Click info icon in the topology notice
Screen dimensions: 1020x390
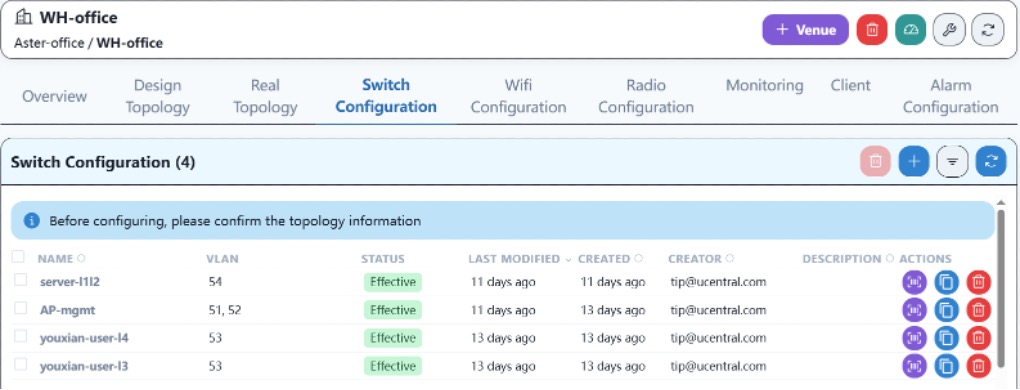(31, 221)
